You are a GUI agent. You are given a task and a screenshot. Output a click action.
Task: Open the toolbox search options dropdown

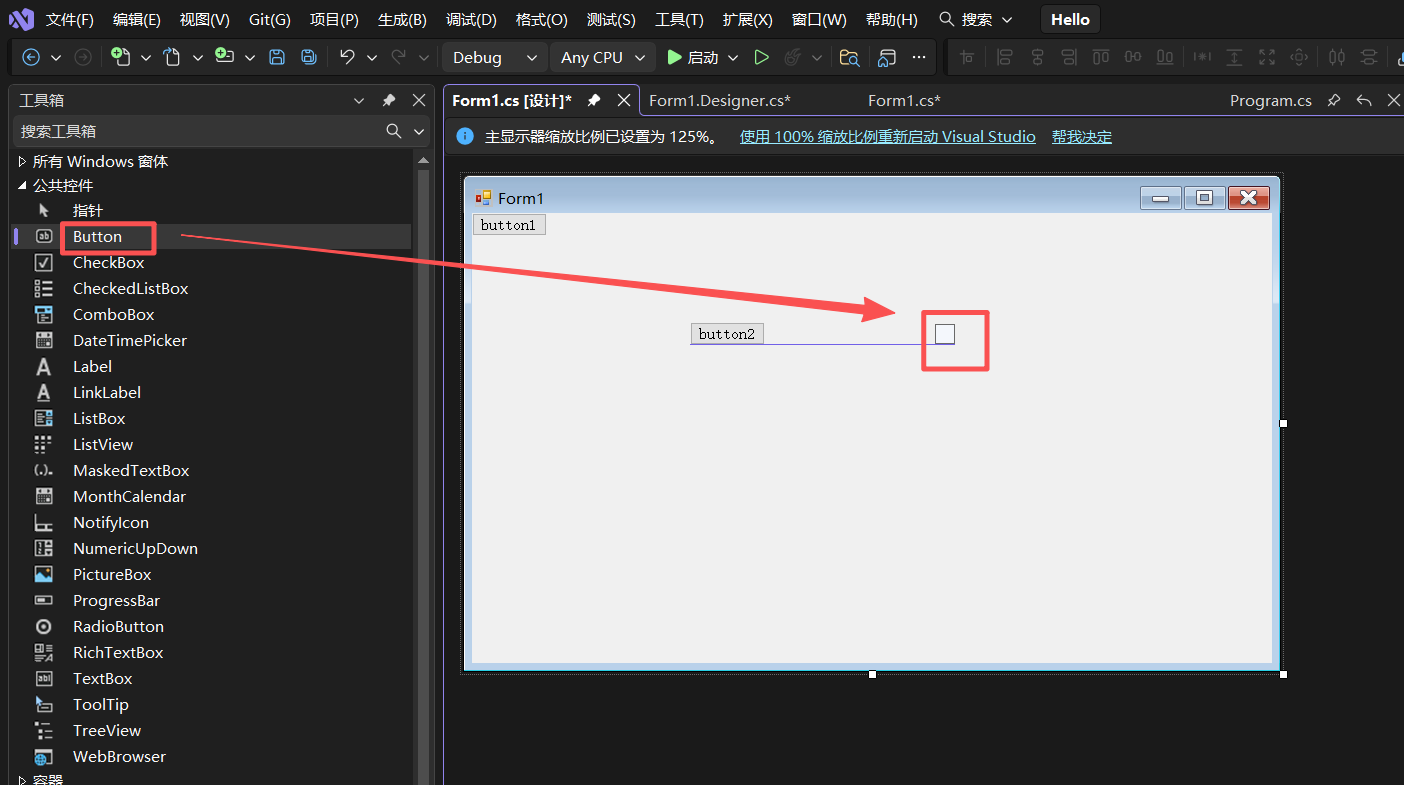coord(420,131)
